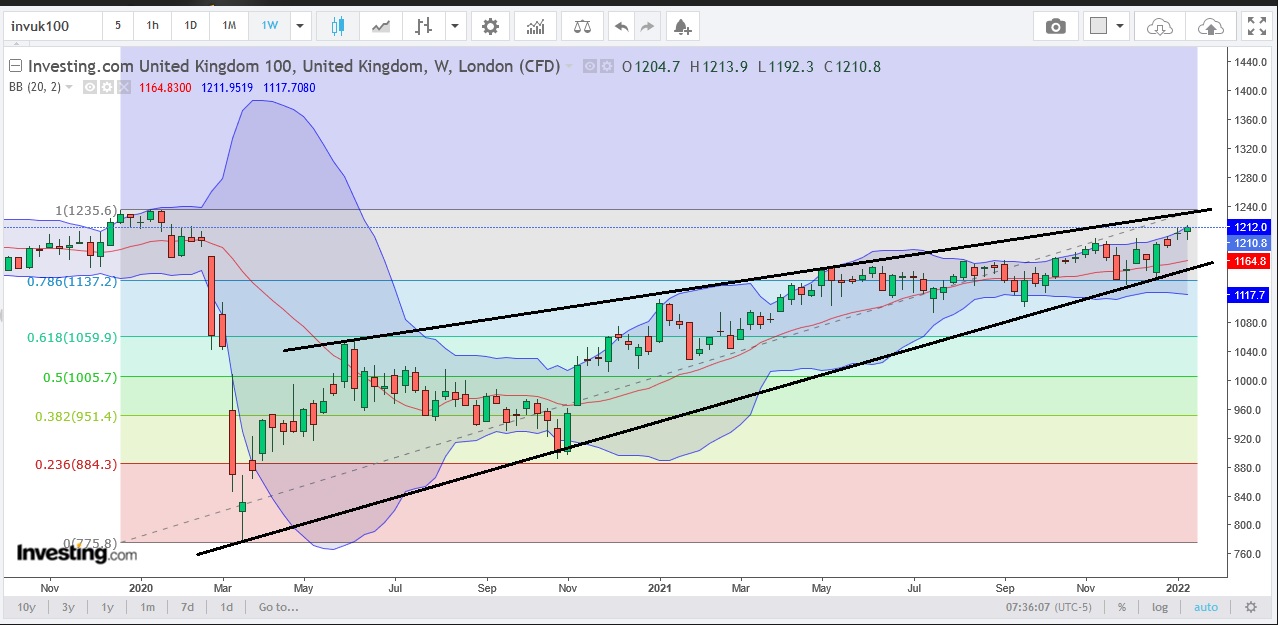Select the 1D interval tab

(x=190, y=26)
